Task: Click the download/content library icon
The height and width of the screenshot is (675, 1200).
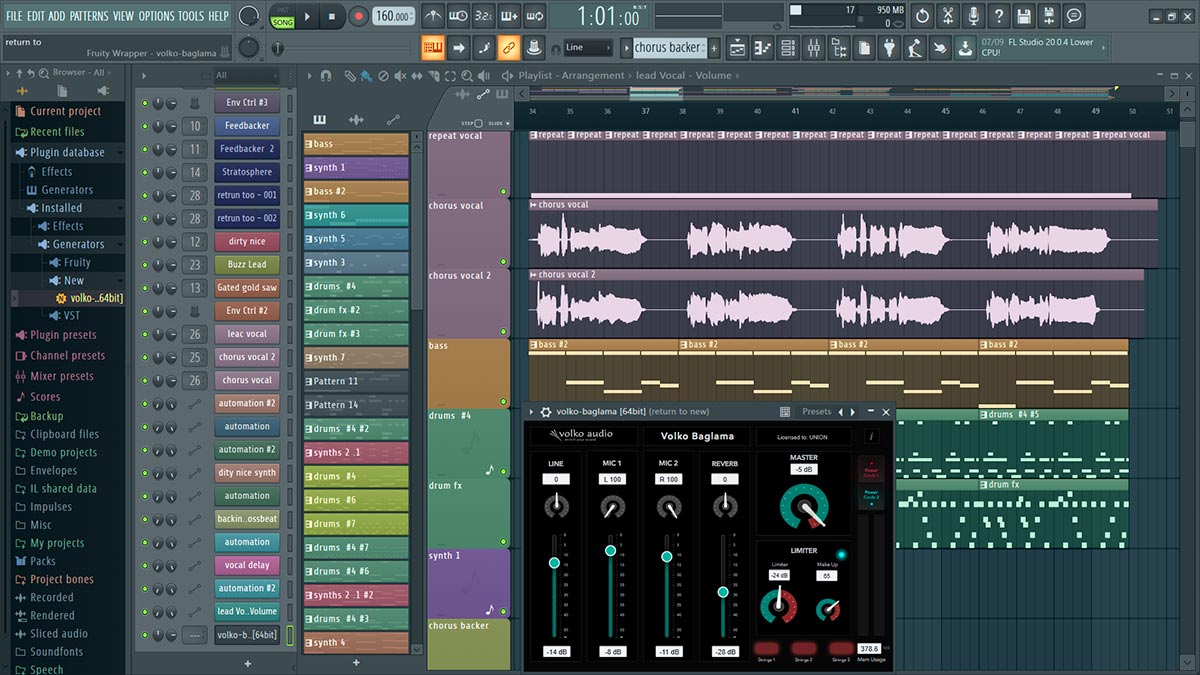Action: 965,47
